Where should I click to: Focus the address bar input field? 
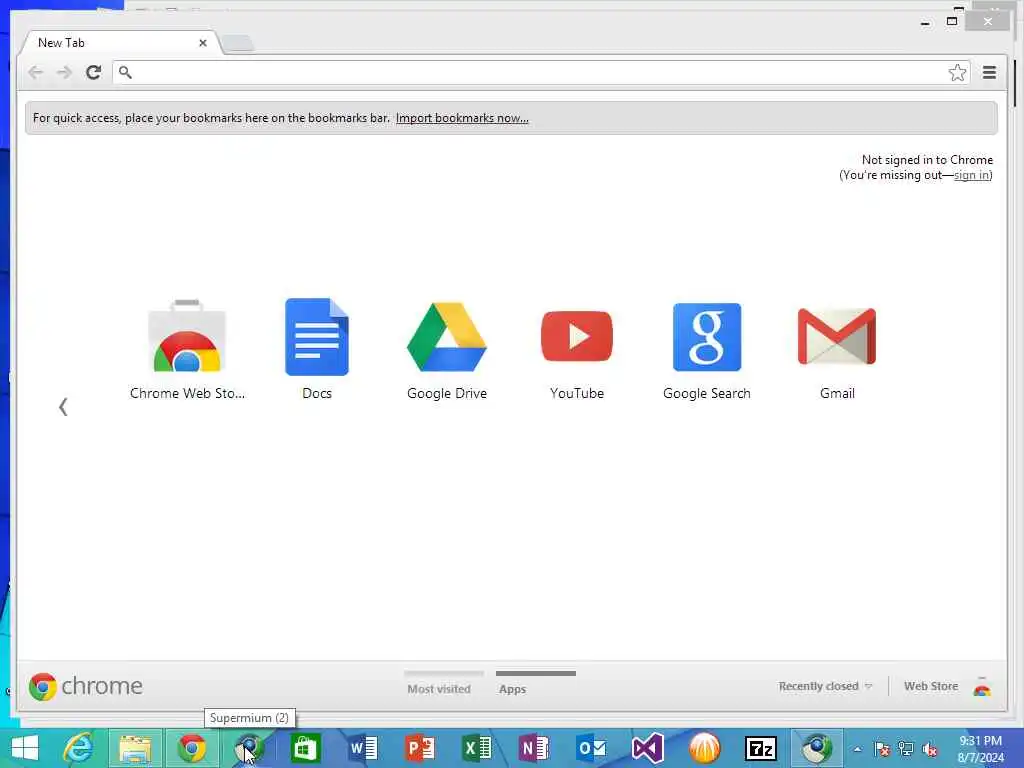[542, 72]
